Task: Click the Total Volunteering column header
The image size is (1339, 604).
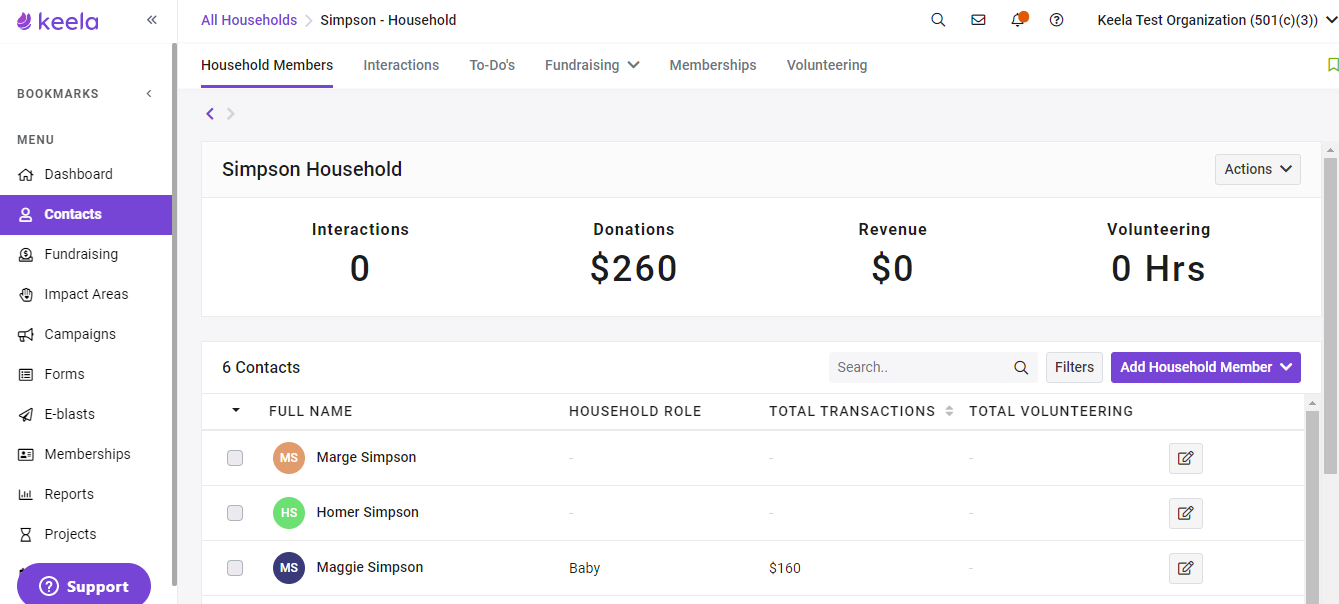Action: click(x=1051, y=411)
